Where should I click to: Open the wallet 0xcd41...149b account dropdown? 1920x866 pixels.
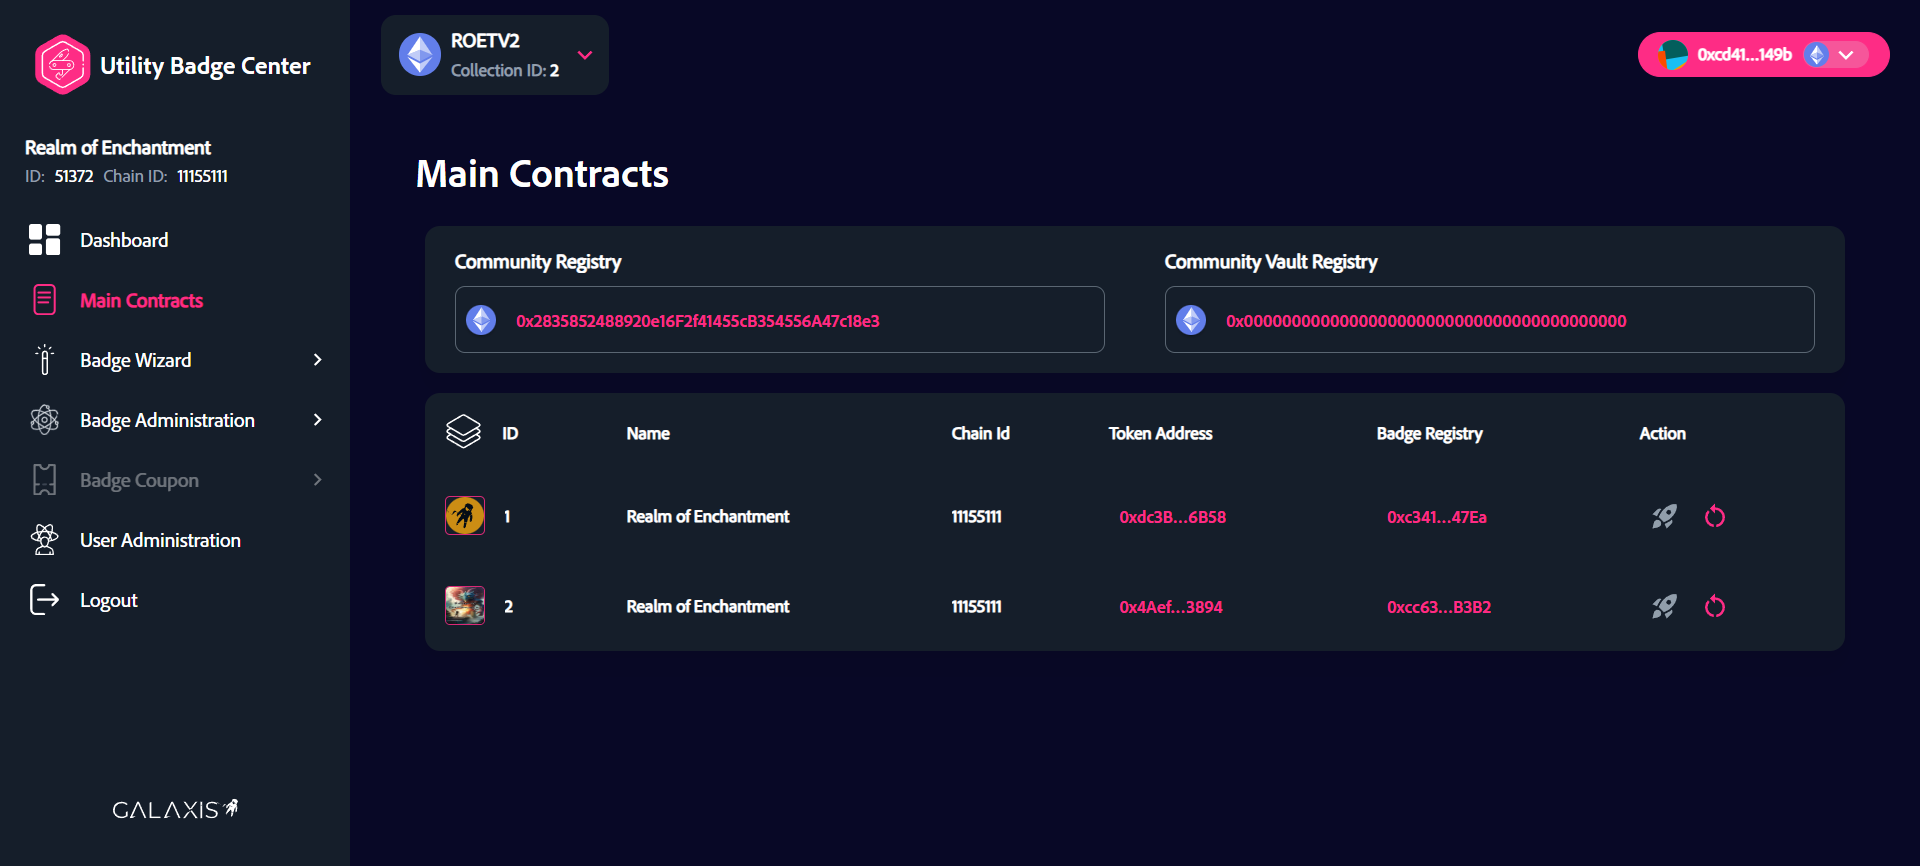click(1845, 55)
